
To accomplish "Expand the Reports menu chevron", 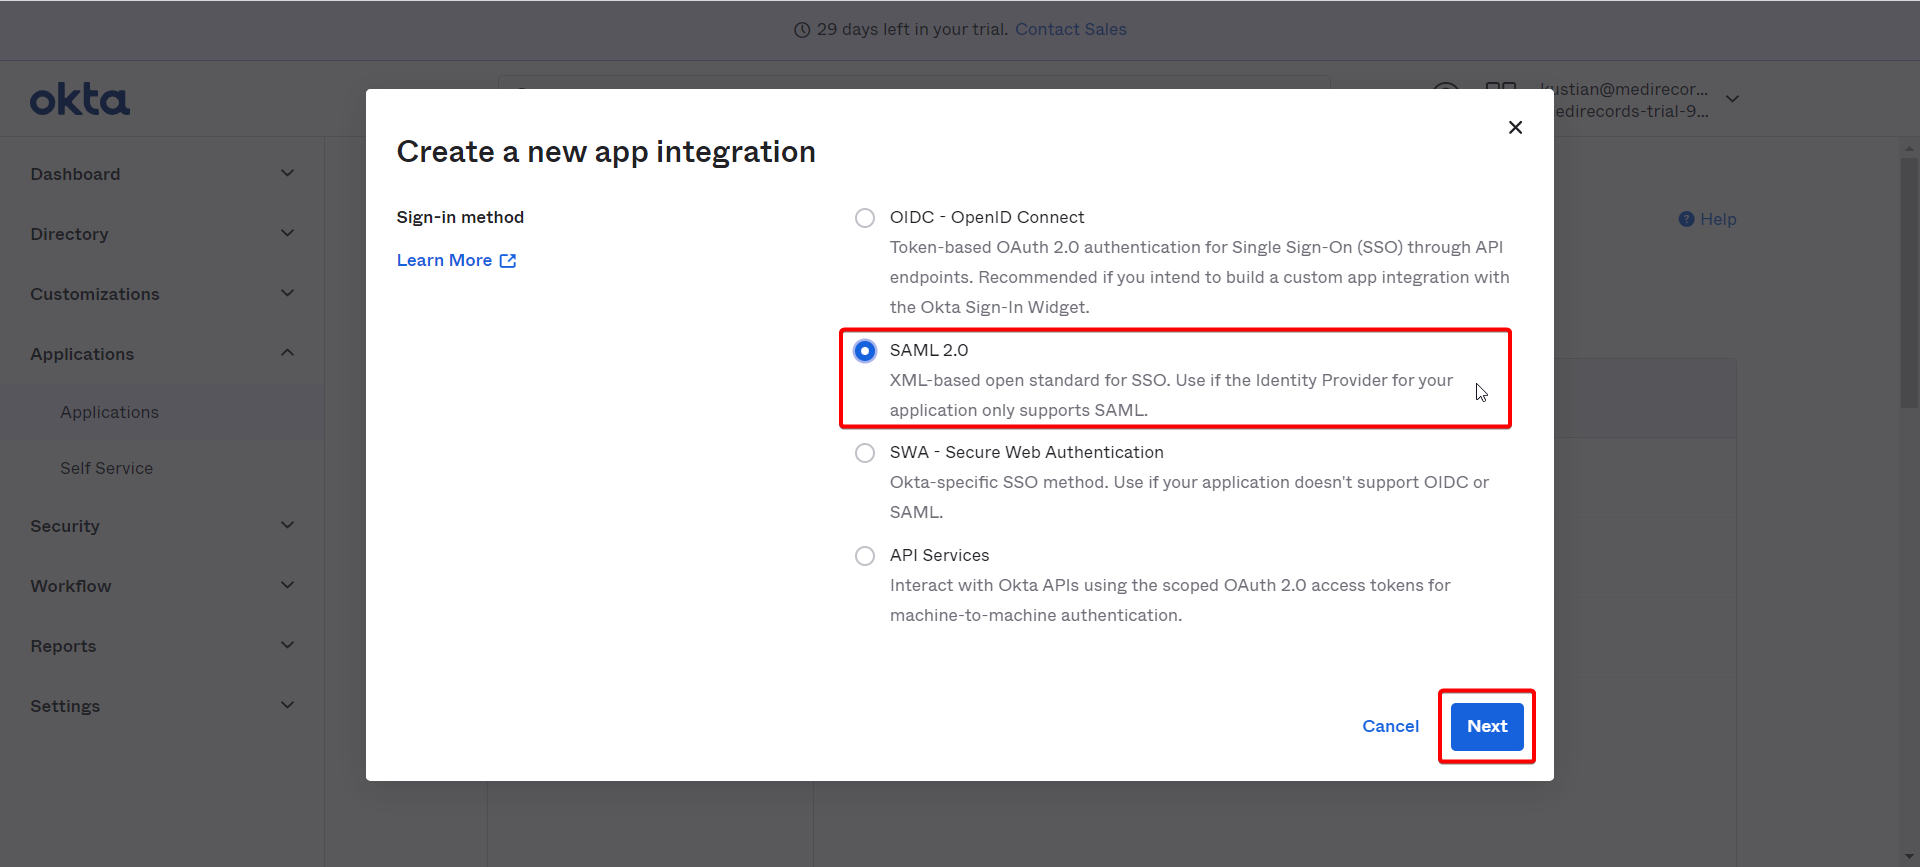I will [288, 645].
